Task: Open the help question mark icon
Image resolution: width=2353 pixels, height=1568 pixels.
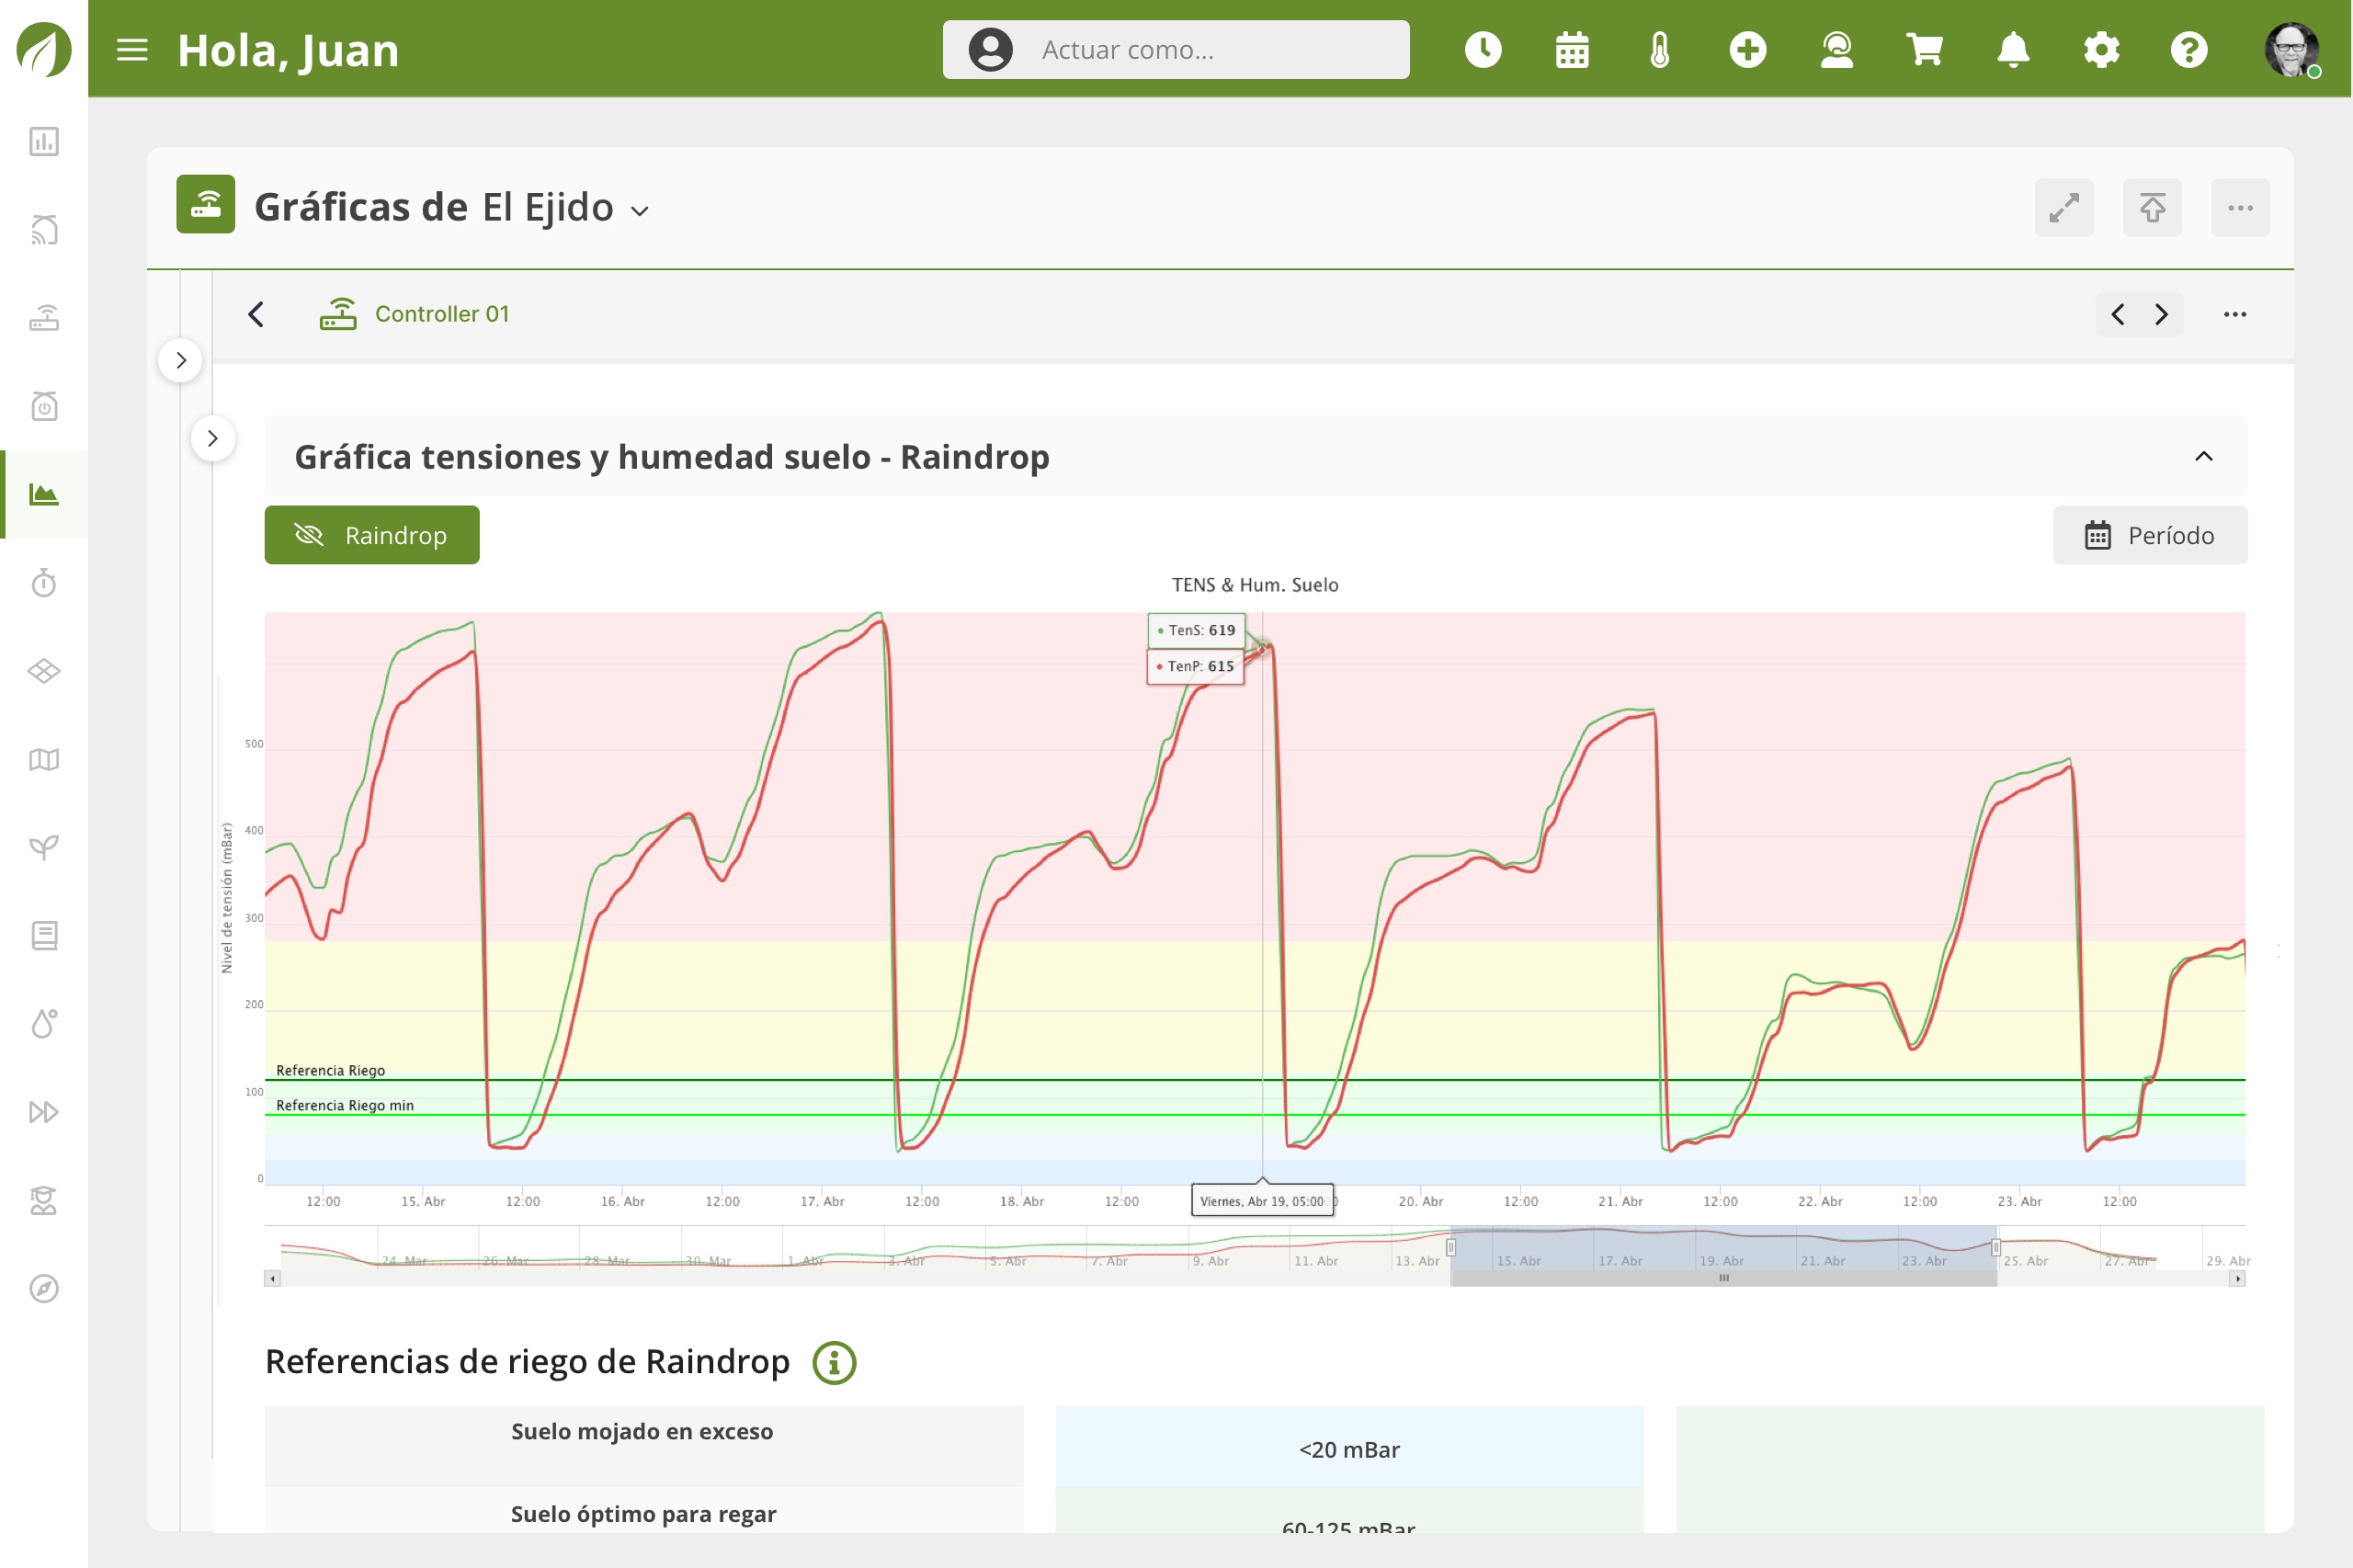Action: (x=2189, y=50)
